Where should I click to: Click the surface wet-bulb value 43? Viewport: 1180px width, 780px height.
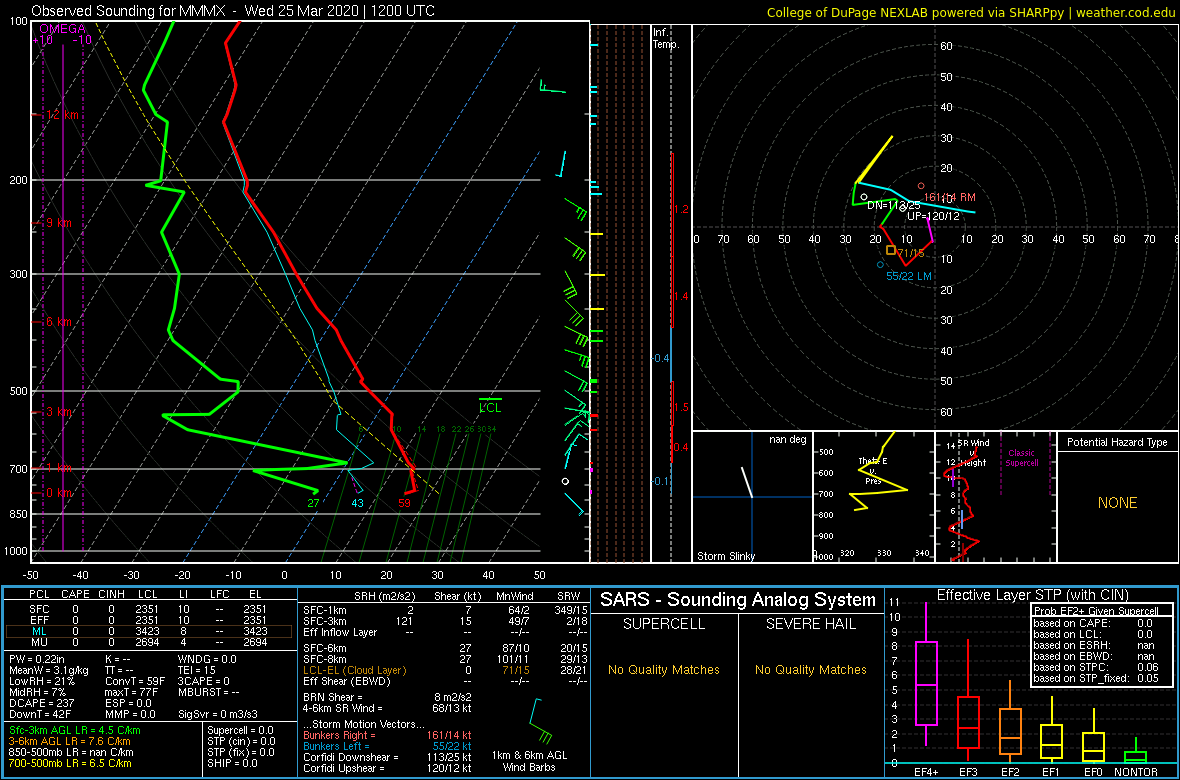pyautogui.click(x=357, y=503)
